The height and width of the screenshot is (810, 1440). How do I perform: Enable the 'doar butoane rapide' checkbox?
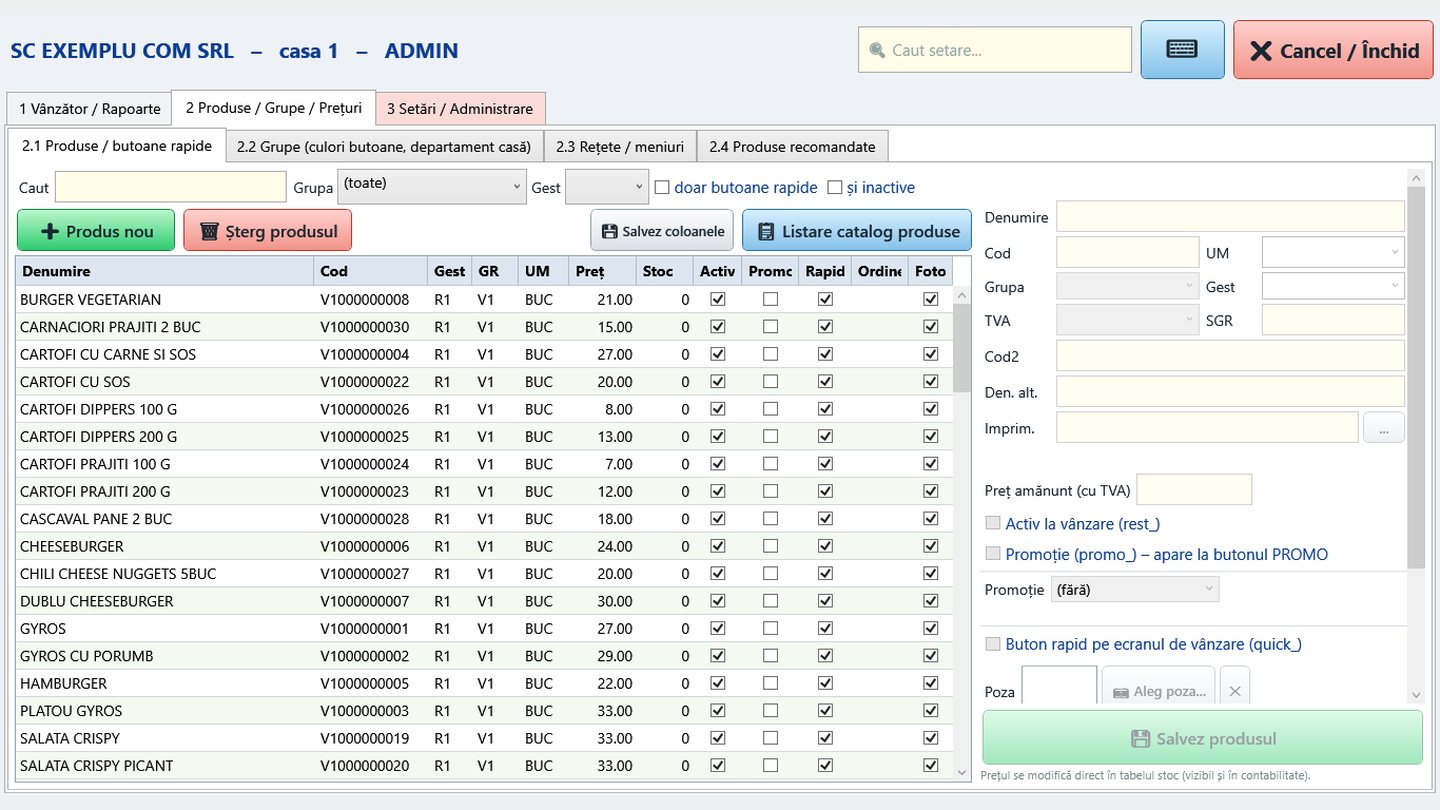661,187
